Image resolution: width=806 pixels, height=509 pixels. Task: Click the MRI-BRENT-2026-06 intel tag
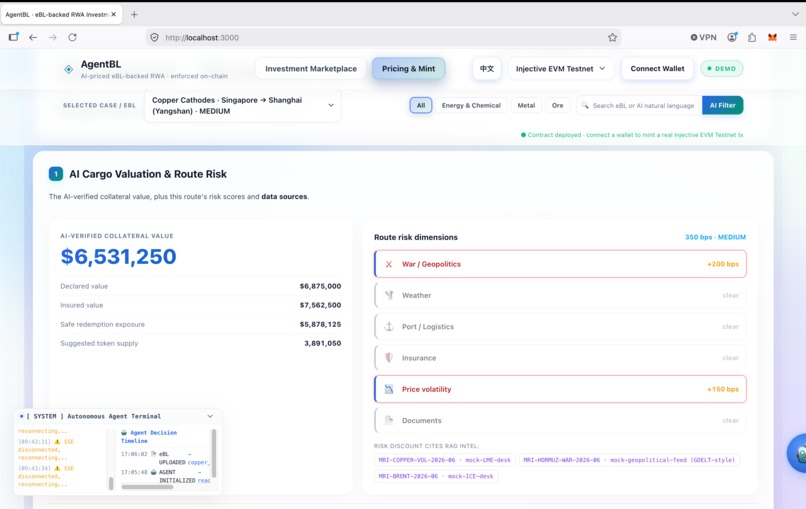click(436, 476)
